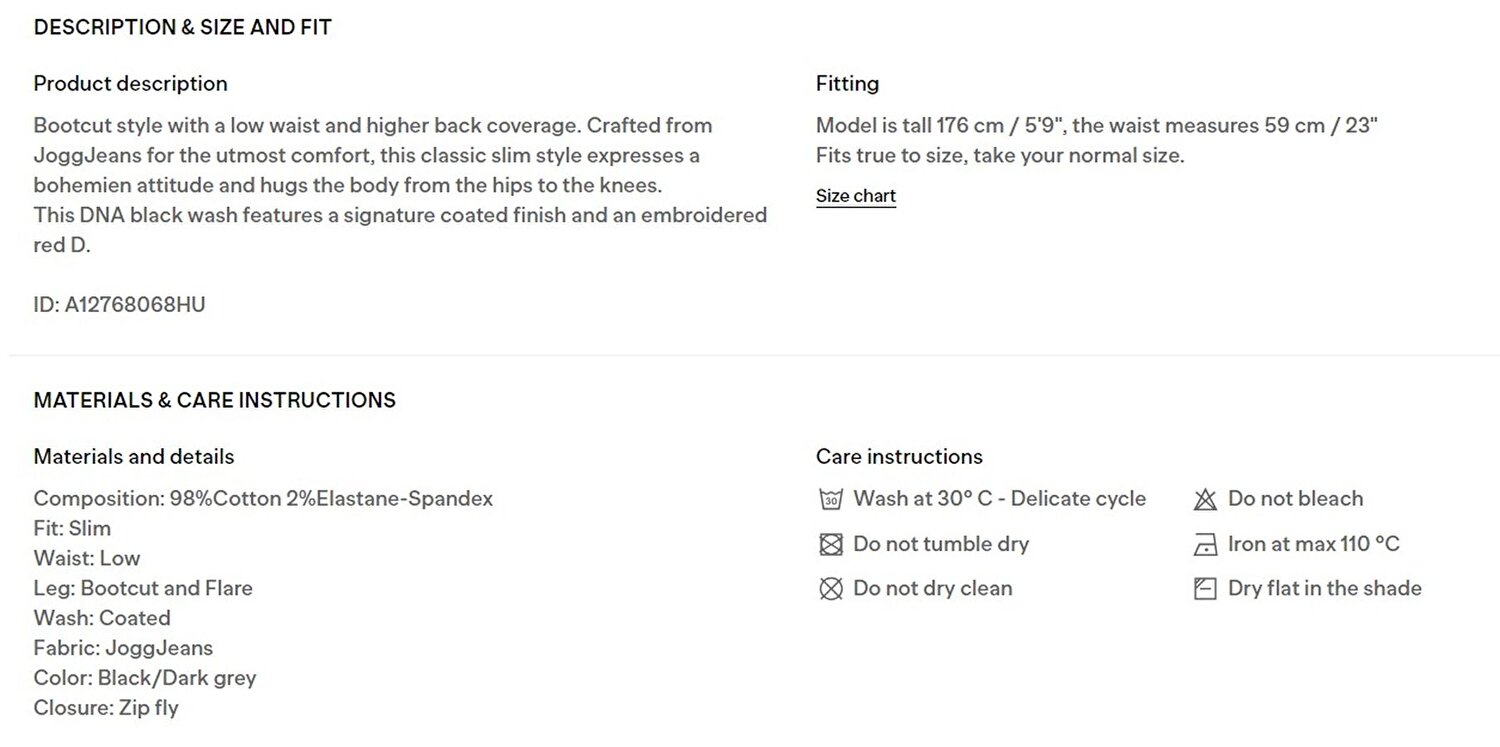Click the Product description subheading
Image resolution: width=1500 pixels, height=747 pixels.
click(131, 84)
